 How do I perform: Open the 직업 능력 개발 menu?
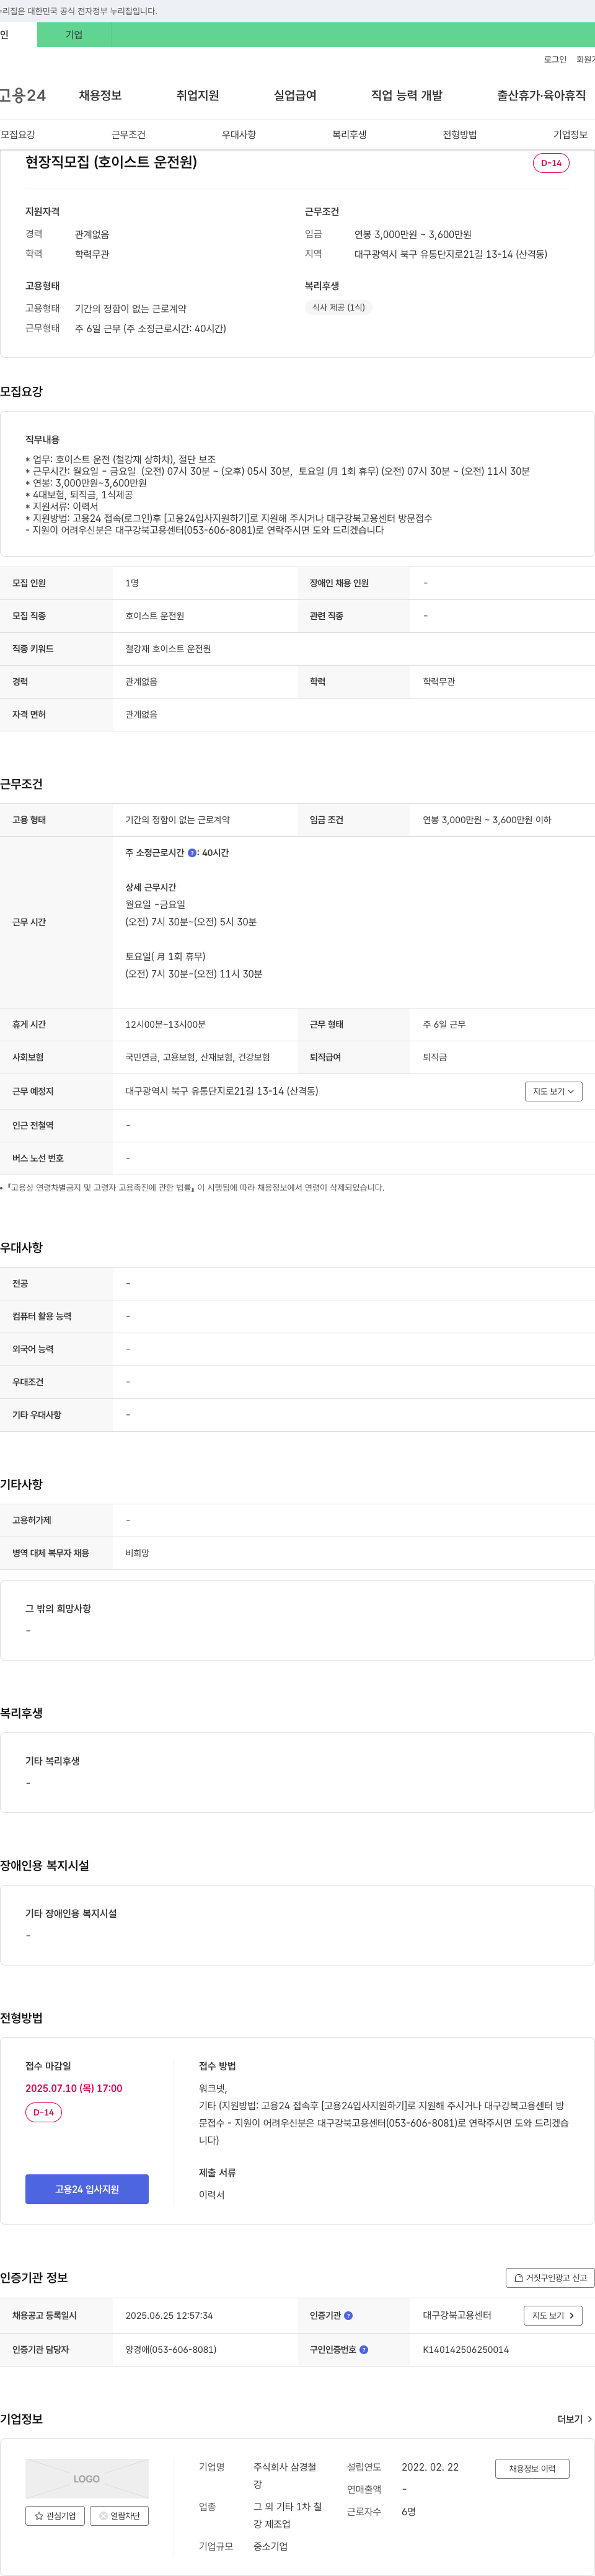click(x=406, y=95)
